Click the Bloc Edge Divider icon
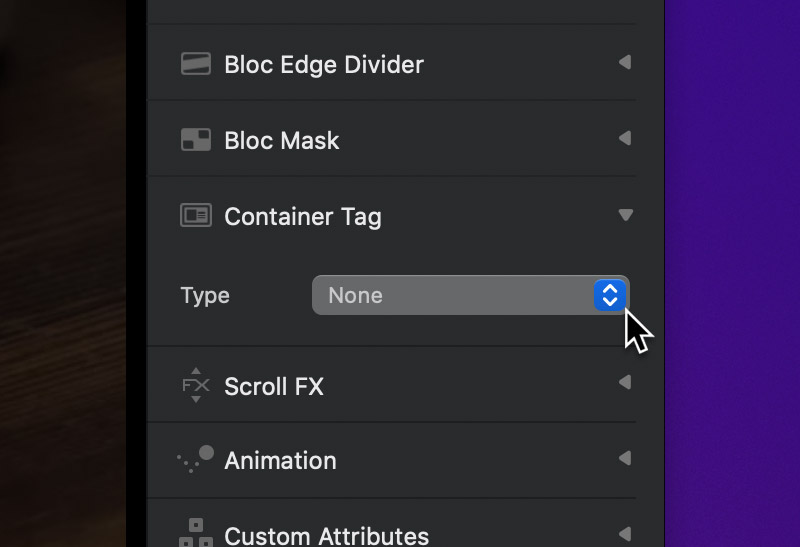Image resolution: width=800 pixels, height=547 pixels. (196, 64)
